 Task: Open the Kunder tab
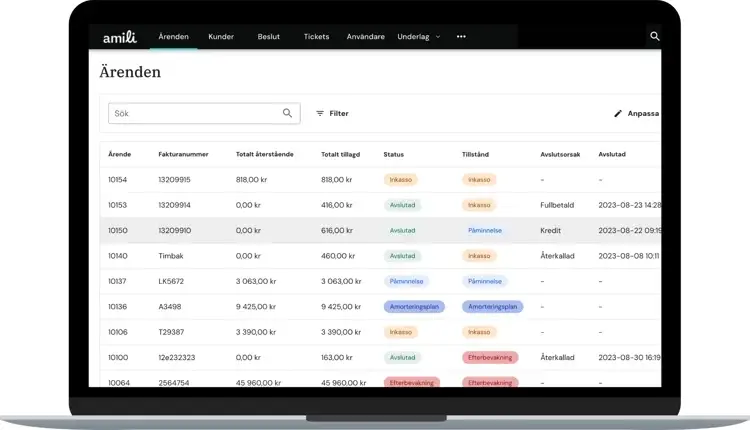tap(221, 36)
